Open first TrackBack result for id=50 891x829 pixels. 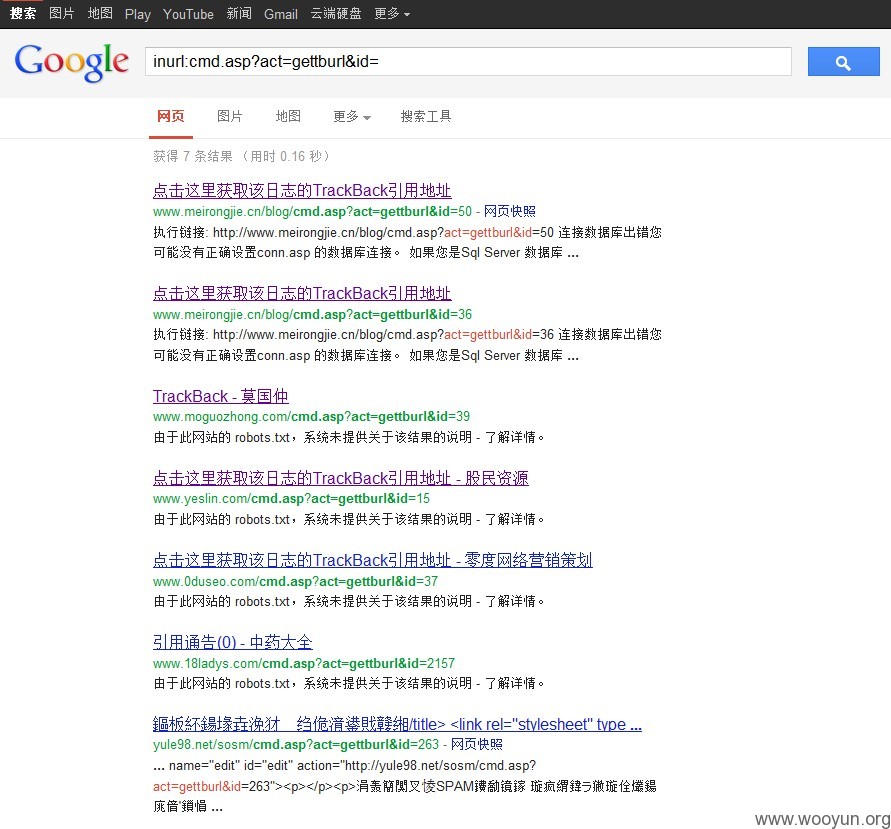click(302, 190)
